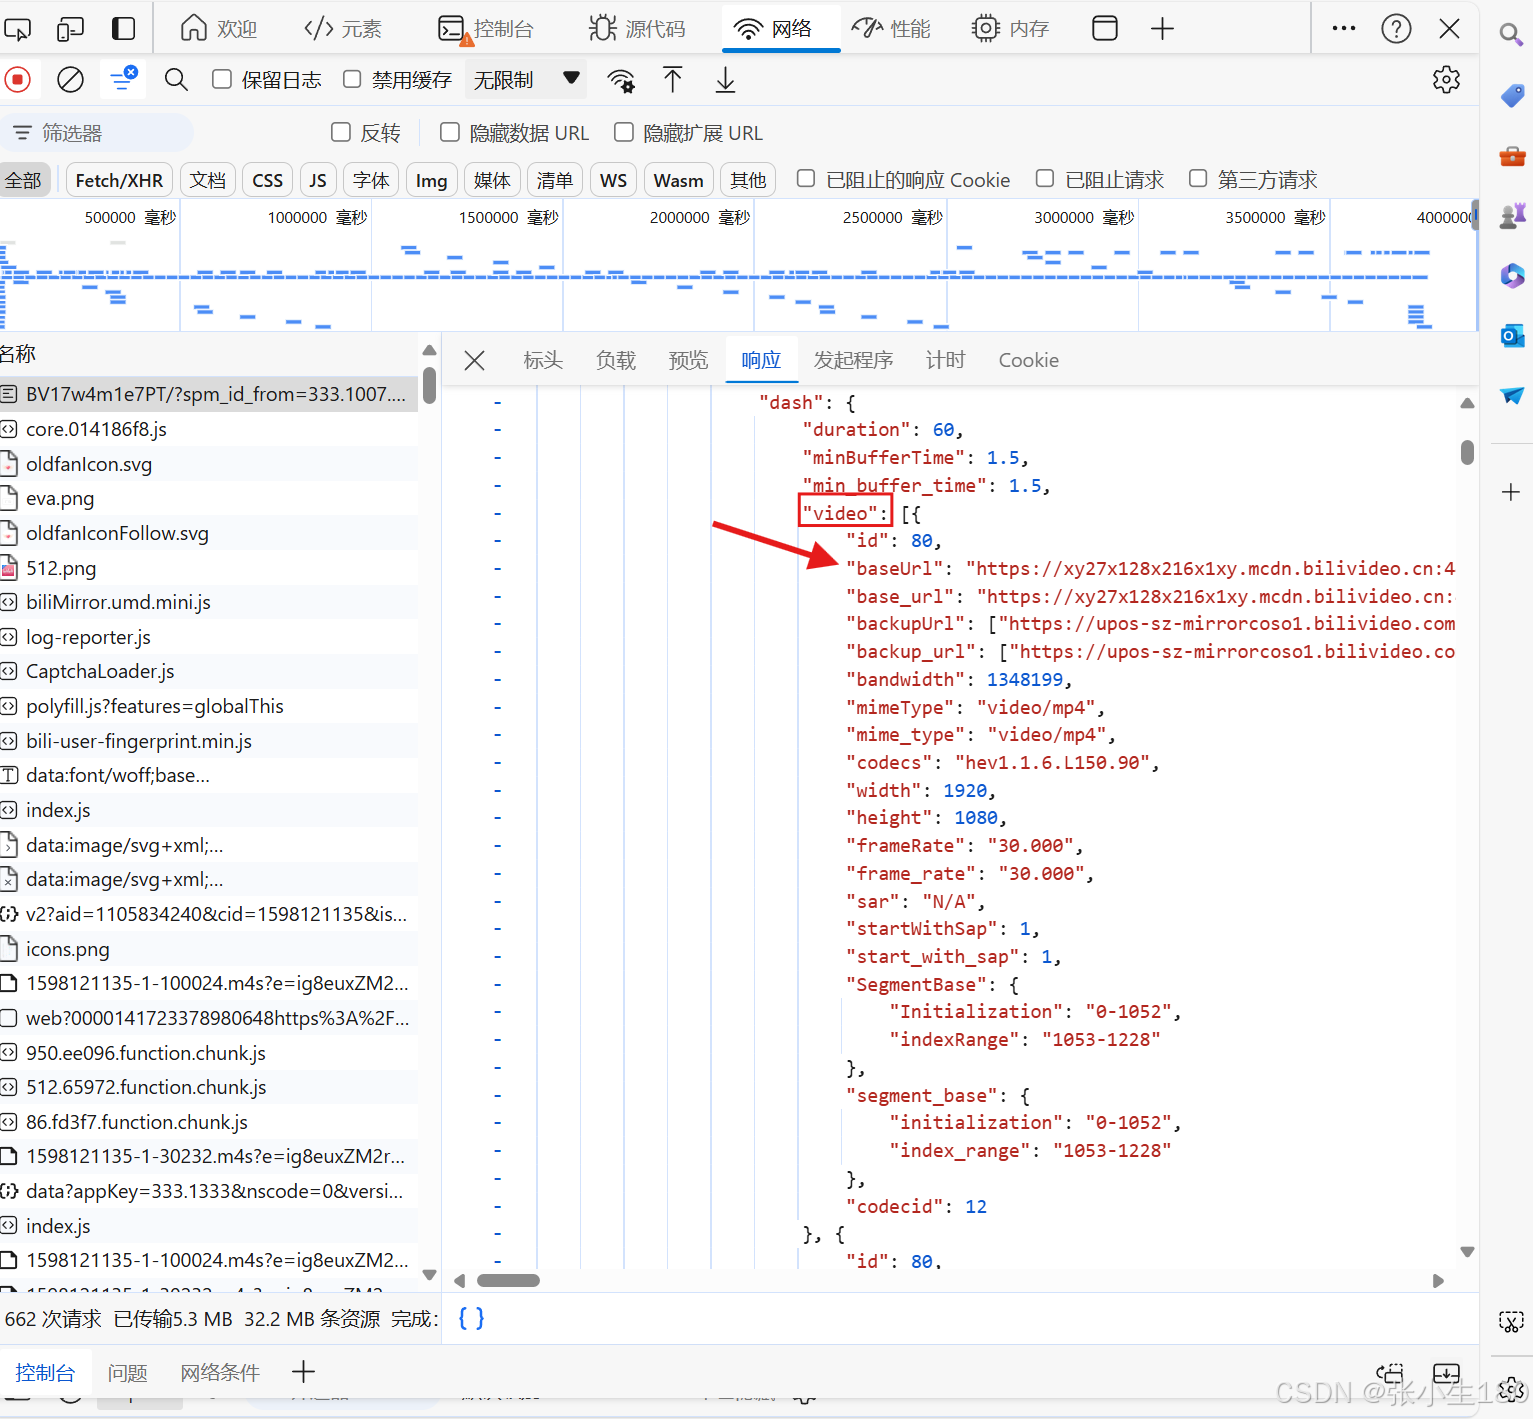1533x1419 pixels.
Task: Click response vertical scrollbar thumb
Action: click(x=1467, y=452)
